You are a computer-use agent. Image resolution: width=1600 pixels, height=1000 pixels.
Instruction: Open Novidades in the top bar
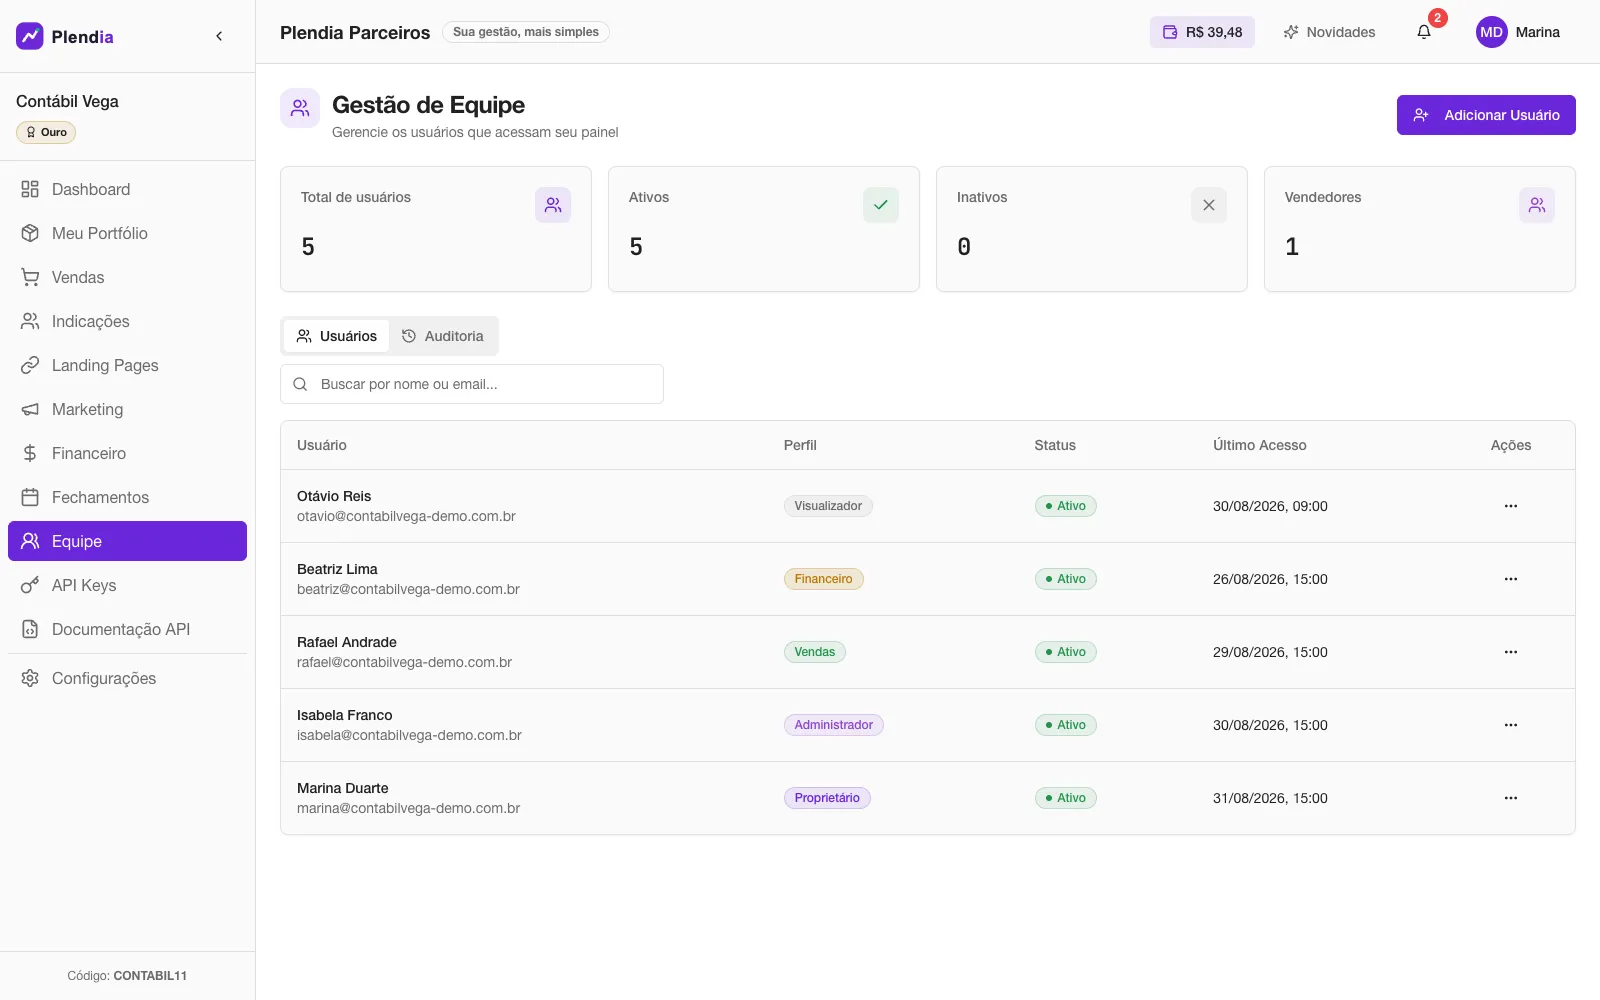pos(1329,32)
